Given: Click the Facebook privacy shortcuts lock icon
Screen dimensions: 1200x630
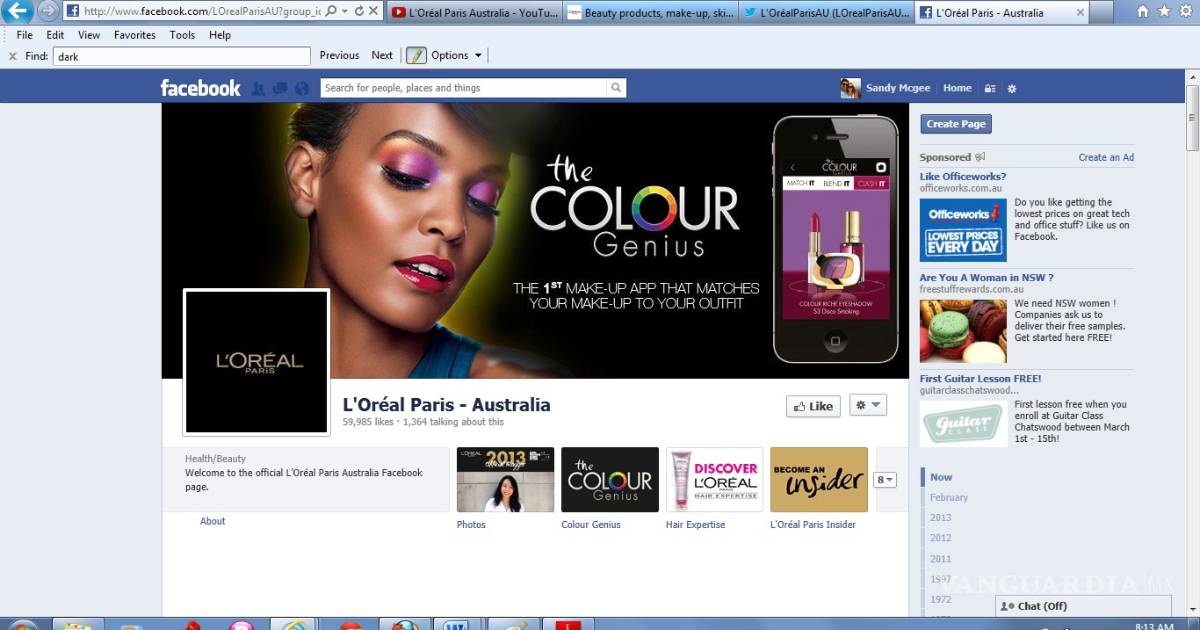Looking at the screenshot, I should (x=990, y=88).
